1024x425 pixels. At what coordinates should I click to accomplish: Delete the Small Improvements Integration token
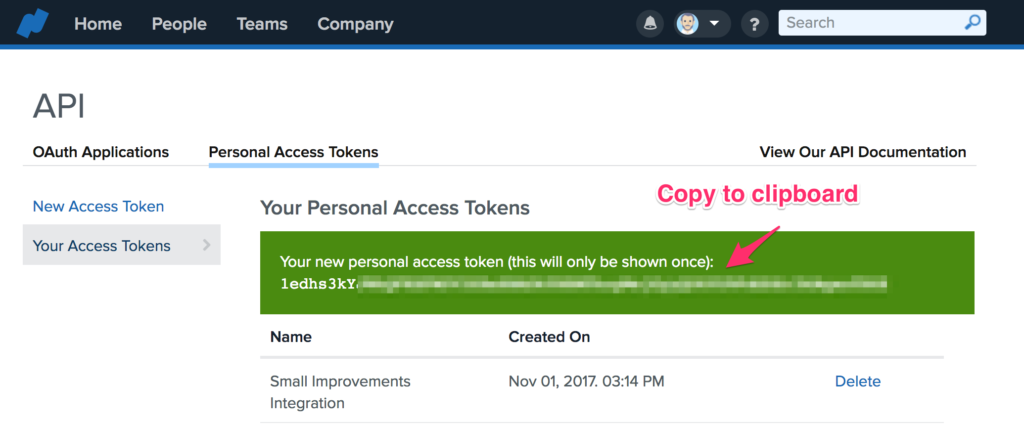[858, 381]
